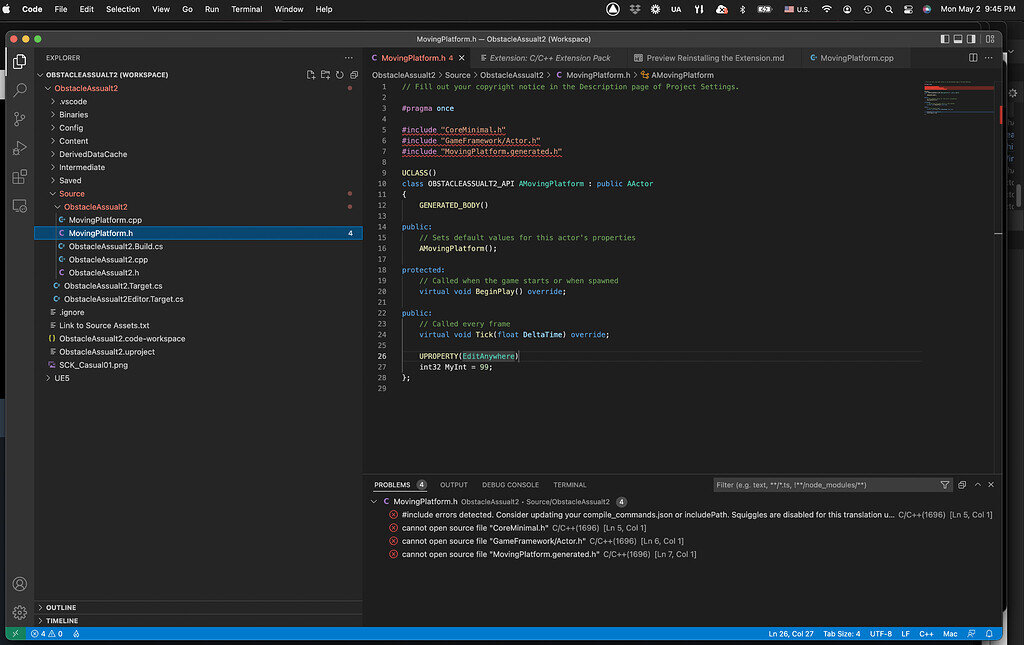Toggle the secondary side bar layout button

(x=973, y=39)
